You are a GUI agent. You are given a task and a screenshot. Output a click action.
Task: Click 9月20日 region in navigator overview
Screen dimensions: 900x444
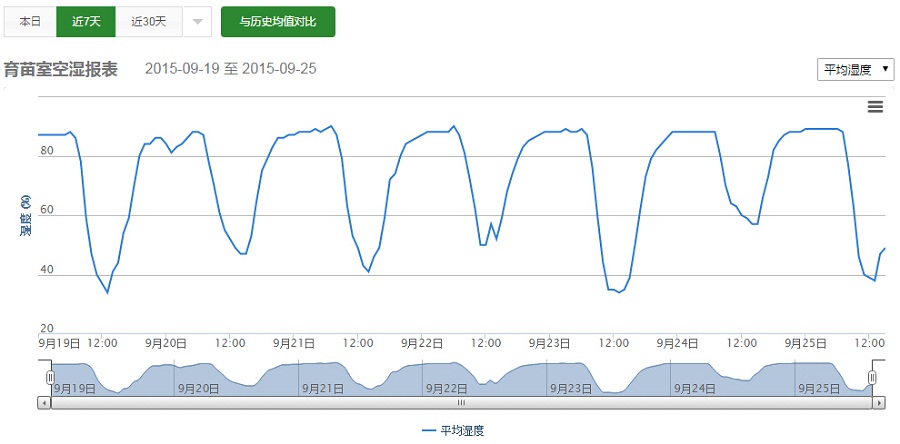tap(201, 388)
